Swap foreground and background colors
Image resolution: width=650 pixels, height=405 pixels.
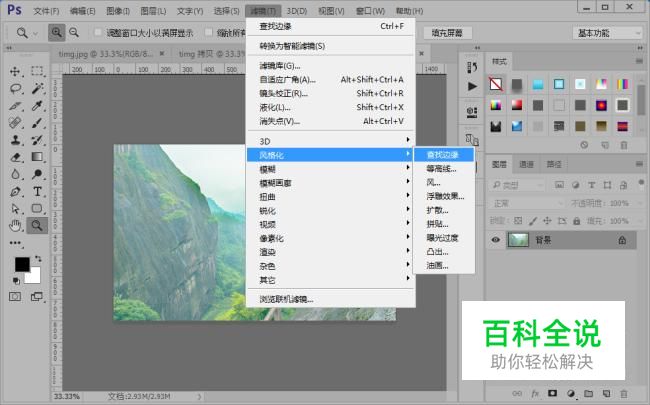point(38,258)
